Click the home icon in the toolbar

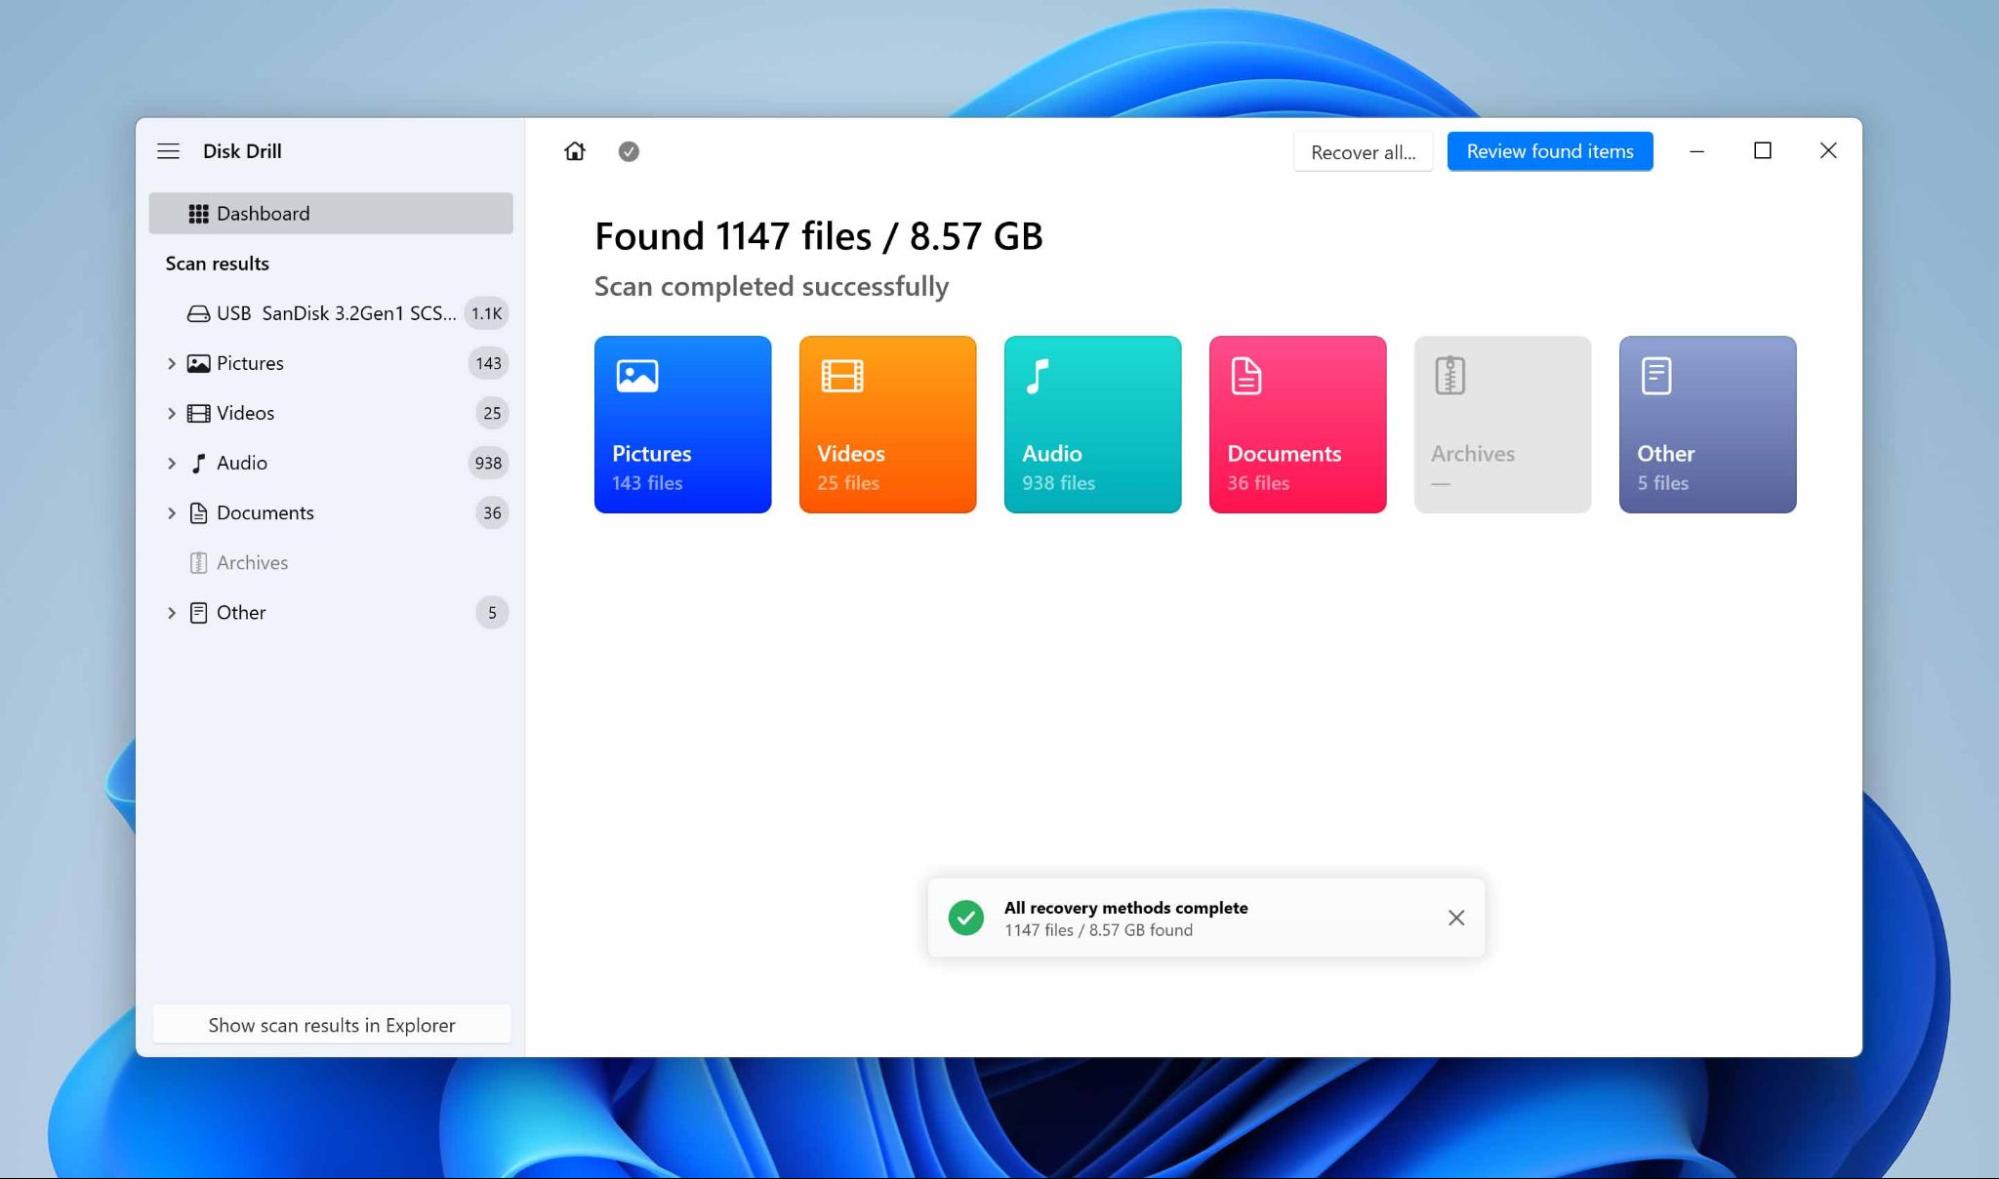(575, 151)
